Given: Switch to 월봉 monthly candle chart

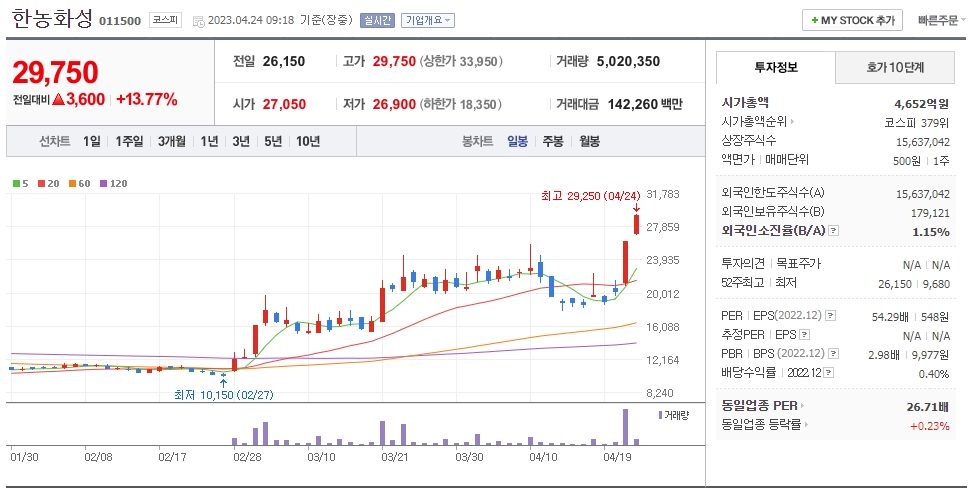Looking at the screenshot, I should [589, 142].
